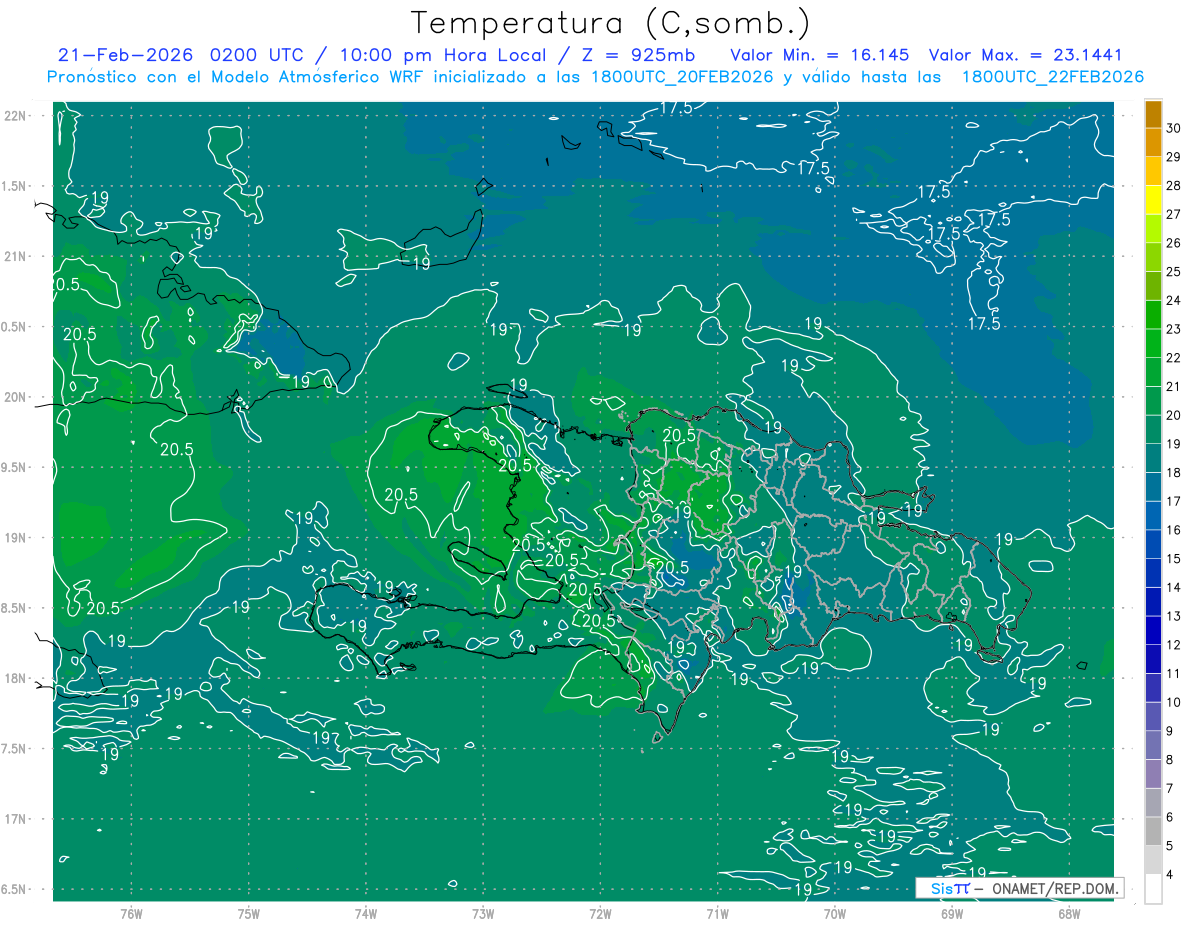This screenshot has height=927, width=1200.
Task: Pick the lime swatch between 25 and 26
Action: (1153, 258)
